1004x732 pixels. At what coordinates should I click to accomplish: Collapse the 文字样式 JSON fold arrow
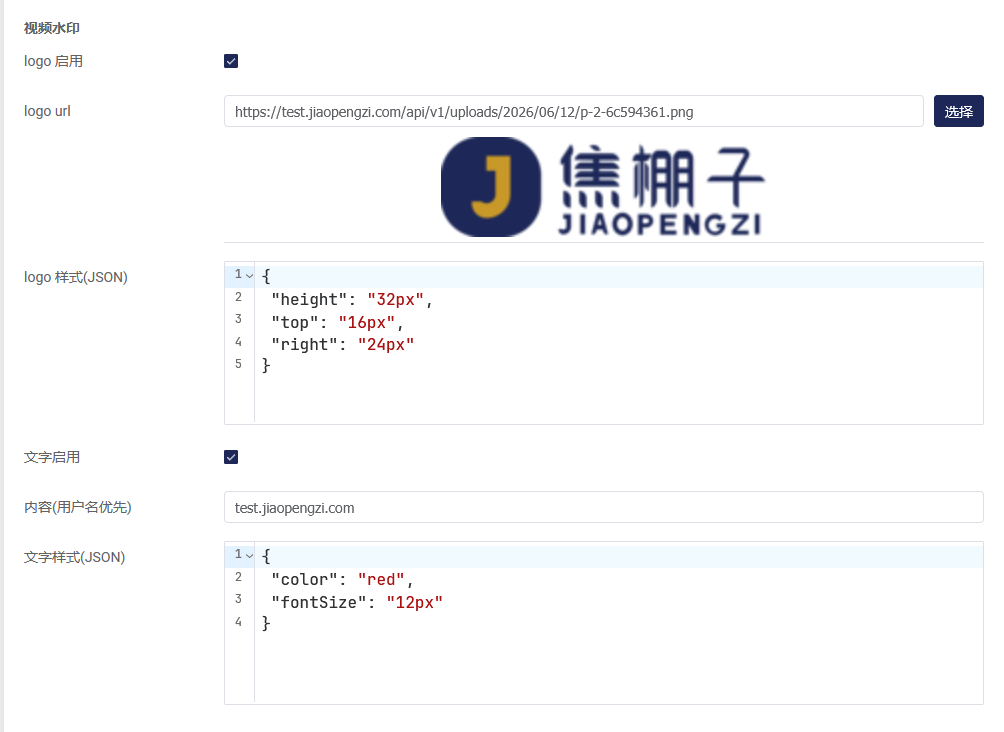[x=250, y=556]
